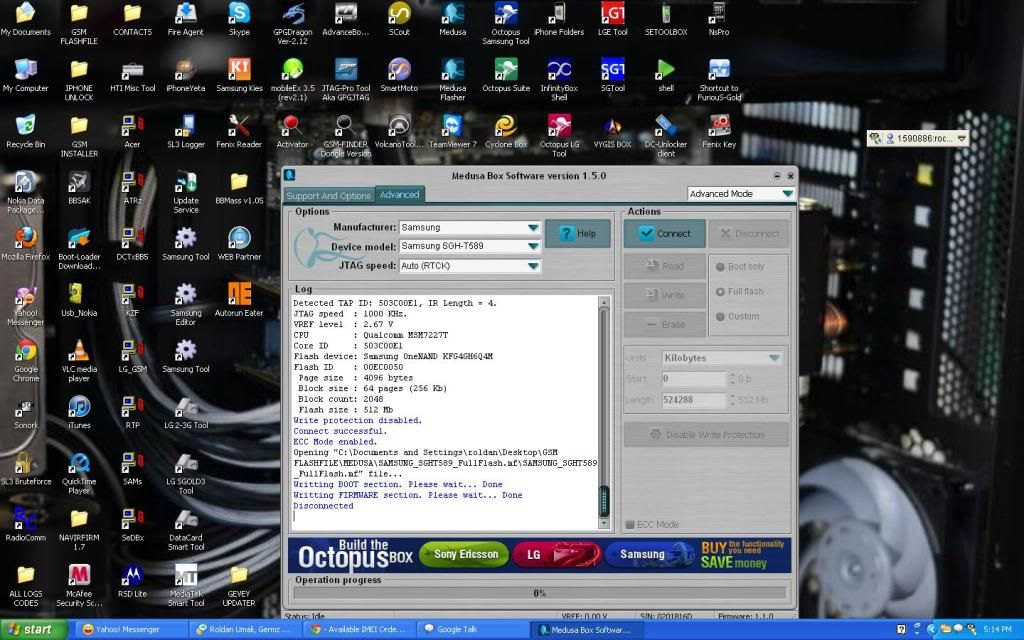Launch Google Chrome desktop icon
Viewport: 1024px width, 640px height.
25,360
